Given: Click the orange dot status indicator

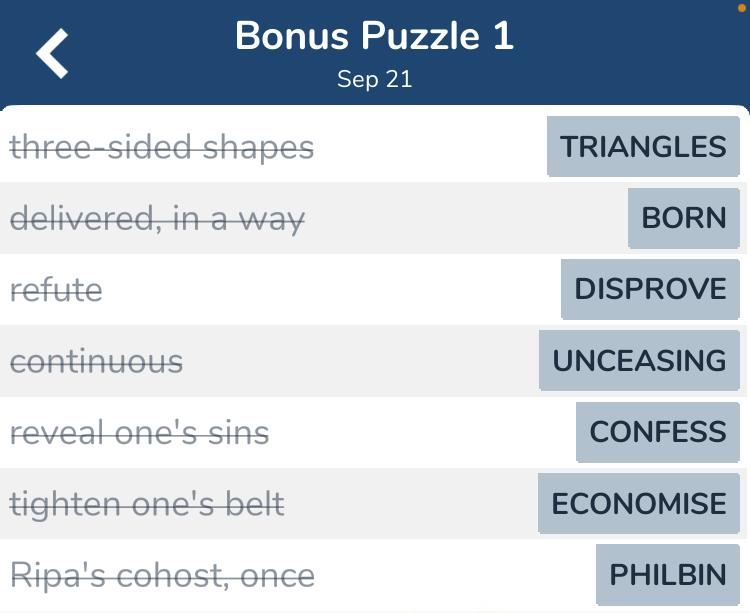Looking at the screenshot, I should pos(743,7).
